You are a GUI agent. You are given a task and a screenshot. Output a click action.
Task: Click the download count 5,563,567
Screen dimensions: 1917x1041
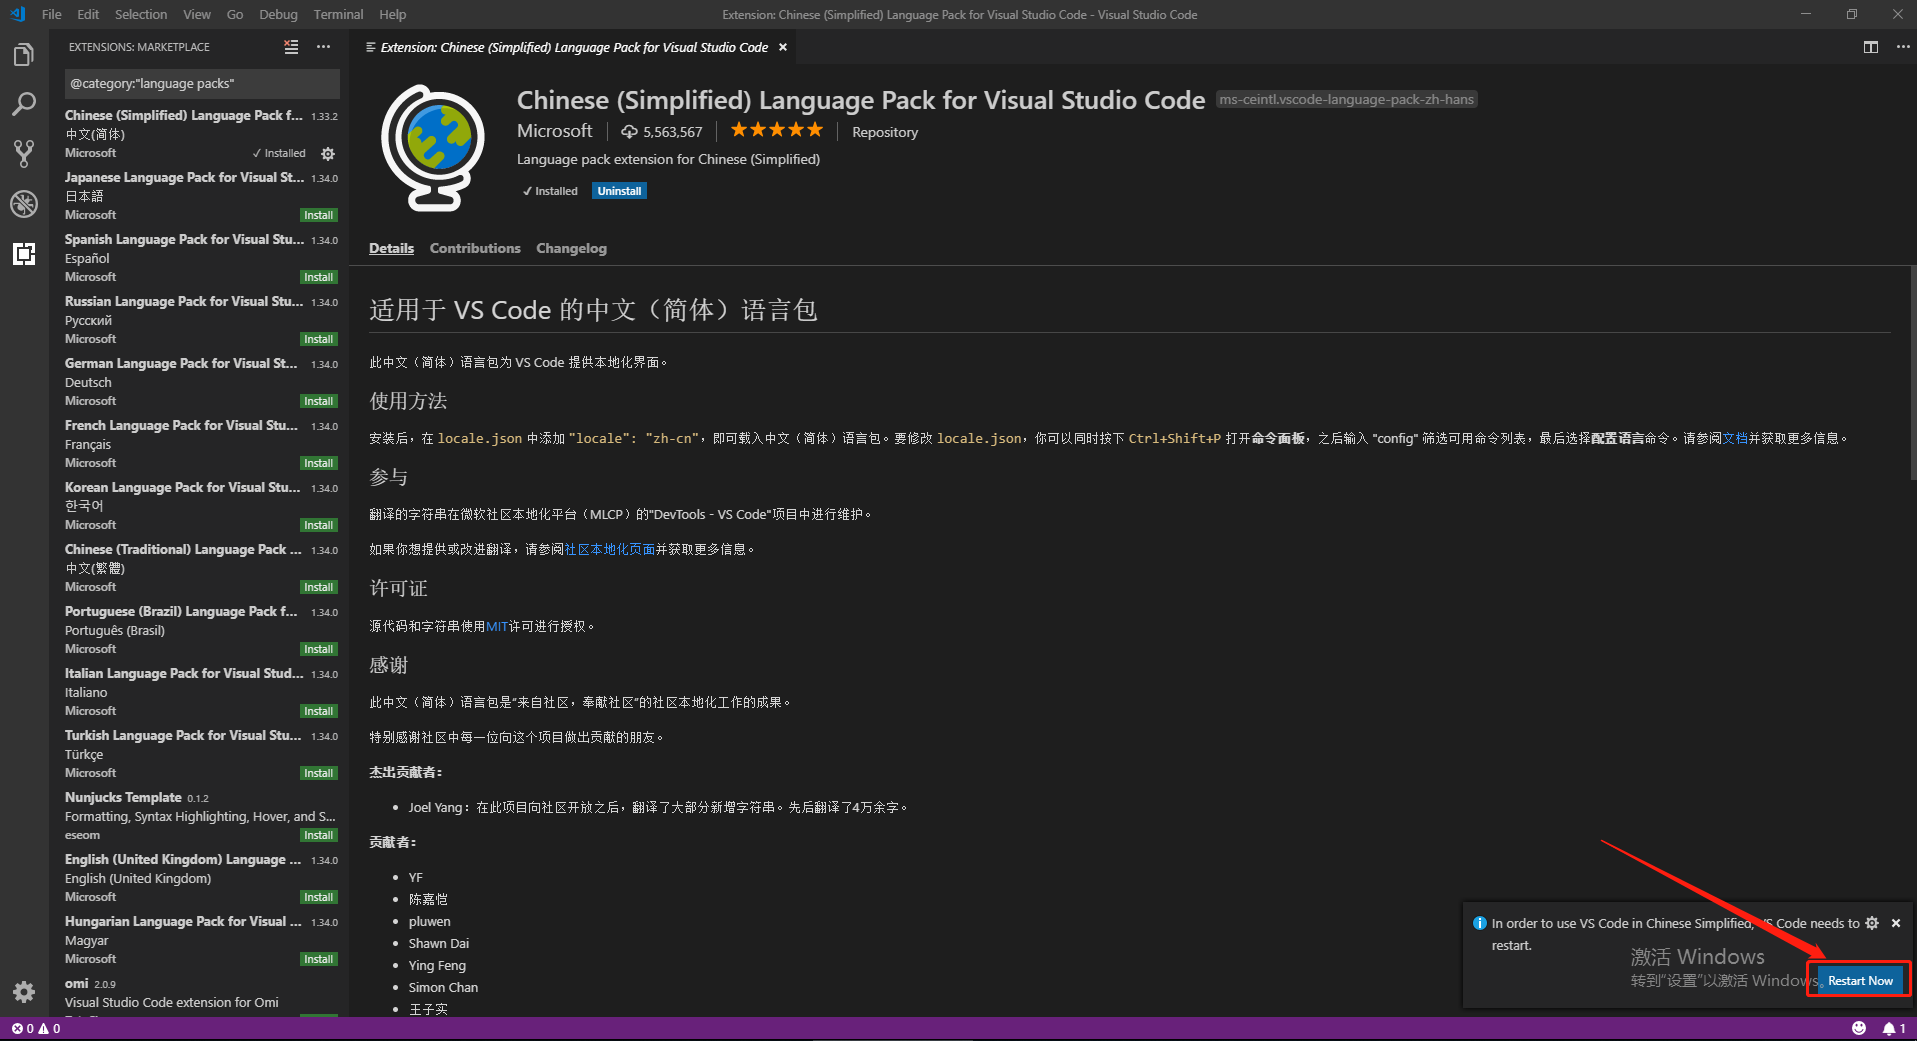pos(662,132)
